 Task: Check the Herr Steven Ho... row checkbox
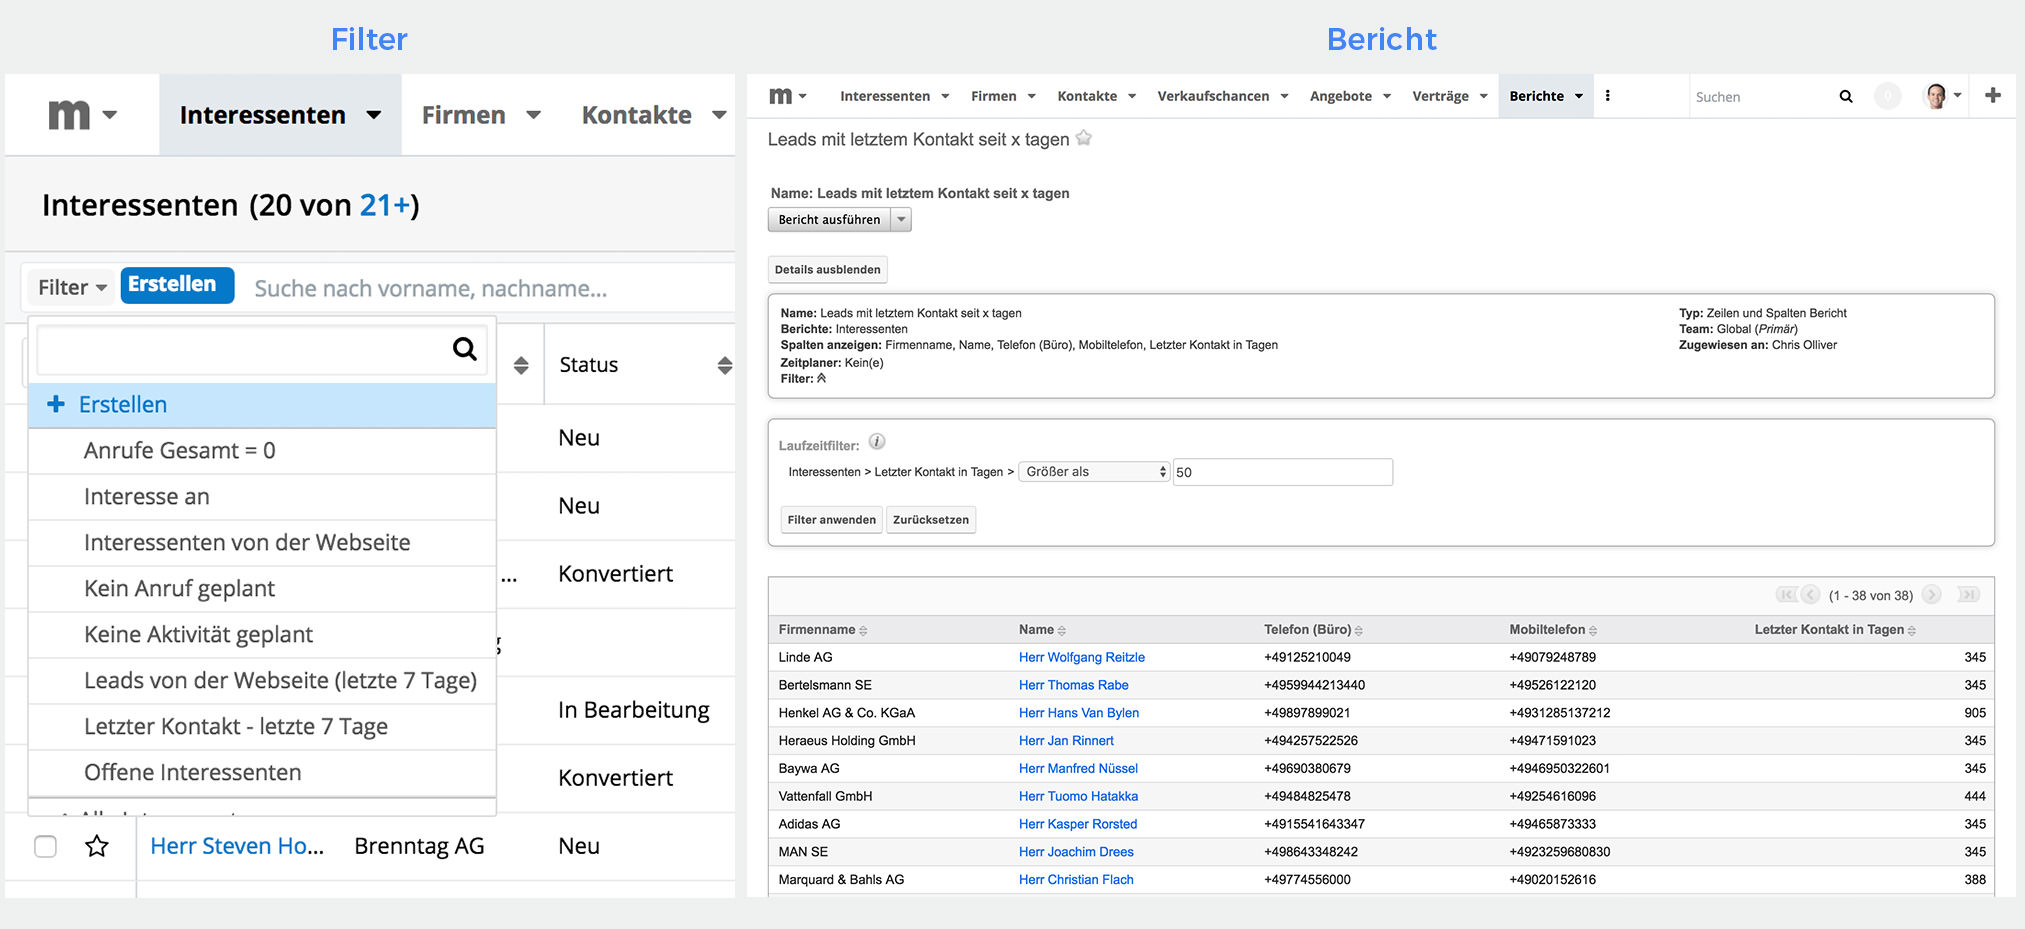[x=46, y=847]
